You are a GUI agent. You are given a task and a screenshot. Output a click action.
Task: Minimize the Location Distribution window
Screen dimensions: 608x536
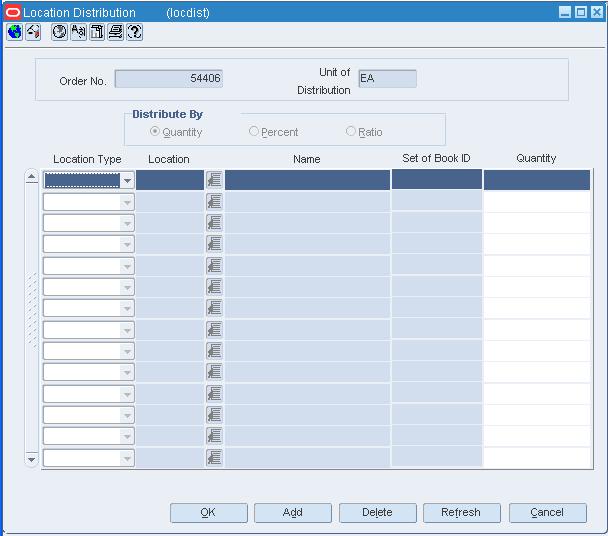(565, 12)
